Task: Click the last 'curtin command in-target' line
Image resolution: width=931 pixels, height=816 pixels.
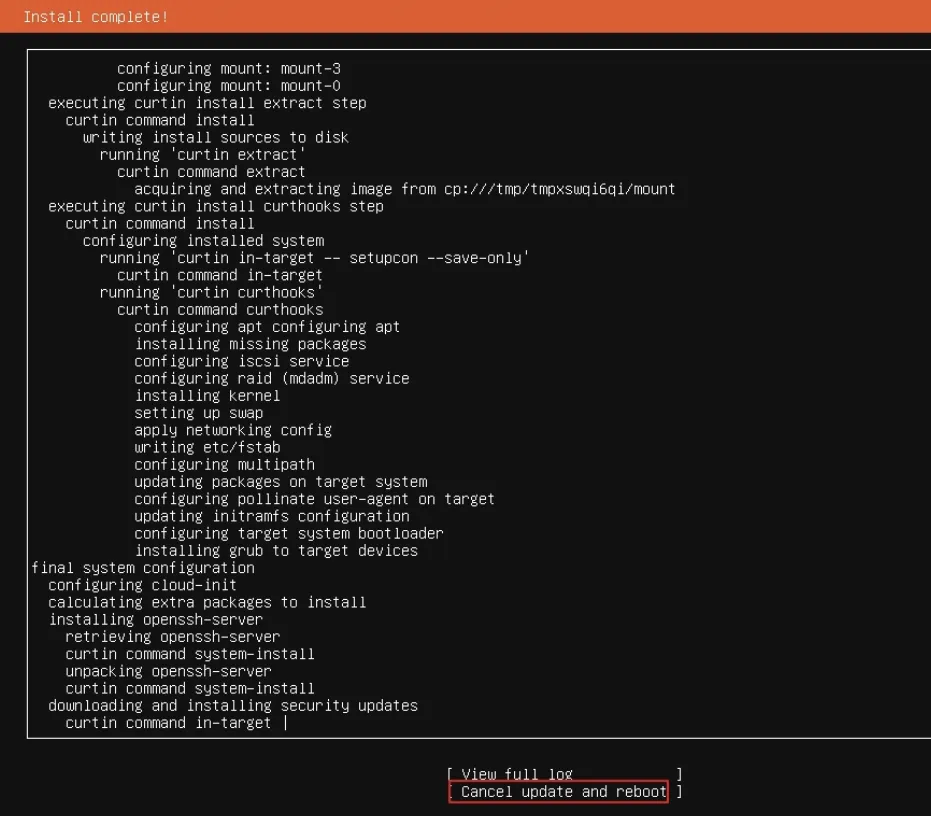Action: click(x=168, y=723)
